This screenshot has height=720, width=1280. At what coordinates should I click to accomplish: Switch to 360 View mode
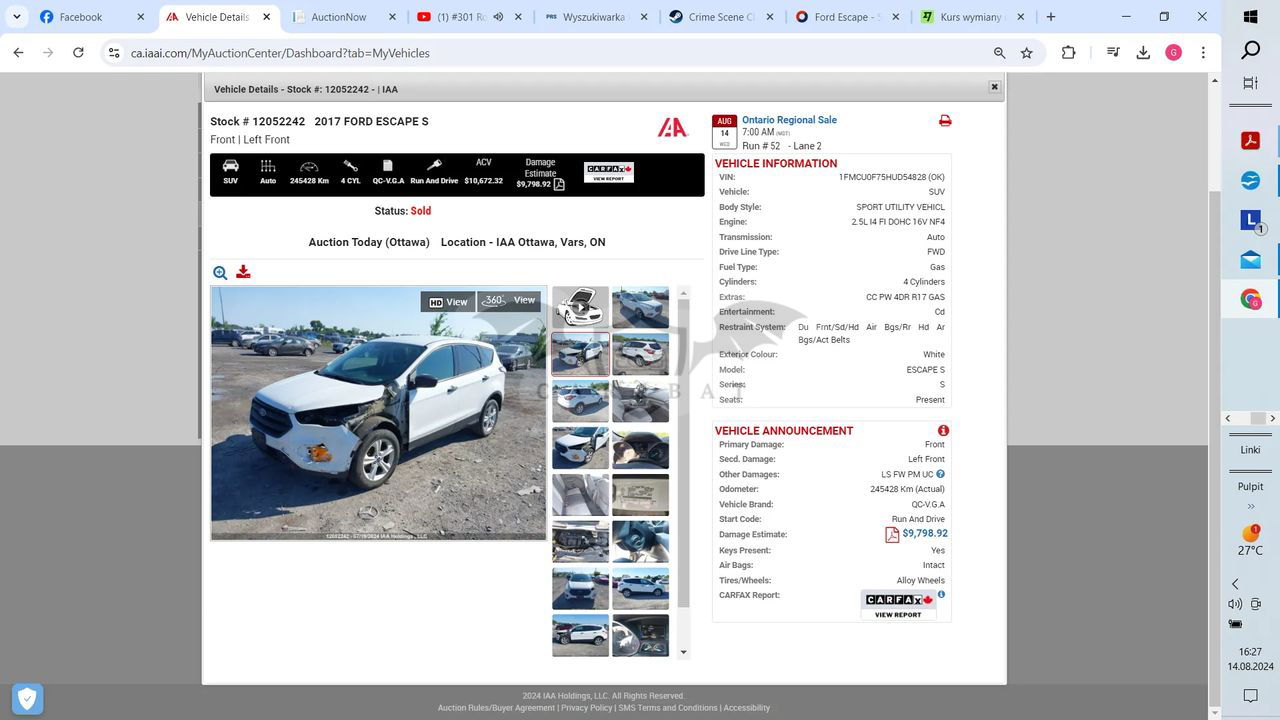pyautogui.click(x=509, y=301)
